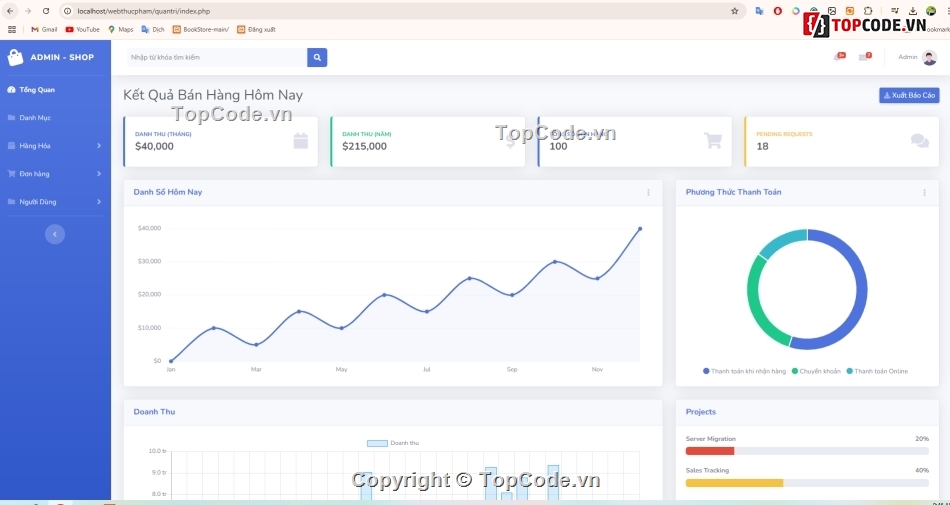Click the teal donut chart segment
Screen dimensions: 950x505
point(782,242)
